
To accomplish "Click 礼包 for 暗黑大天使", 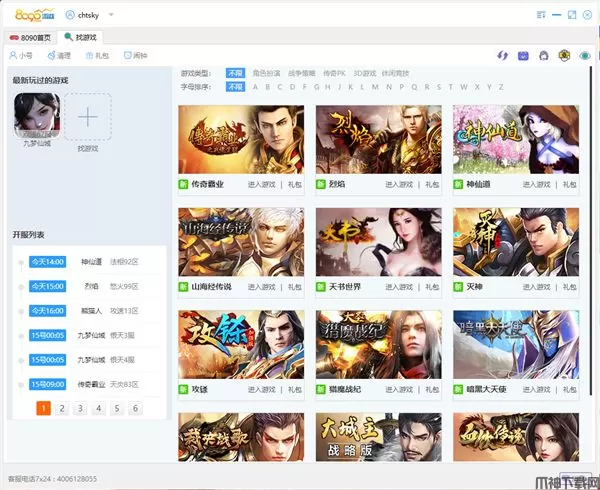I will click(x=569, y=389).
